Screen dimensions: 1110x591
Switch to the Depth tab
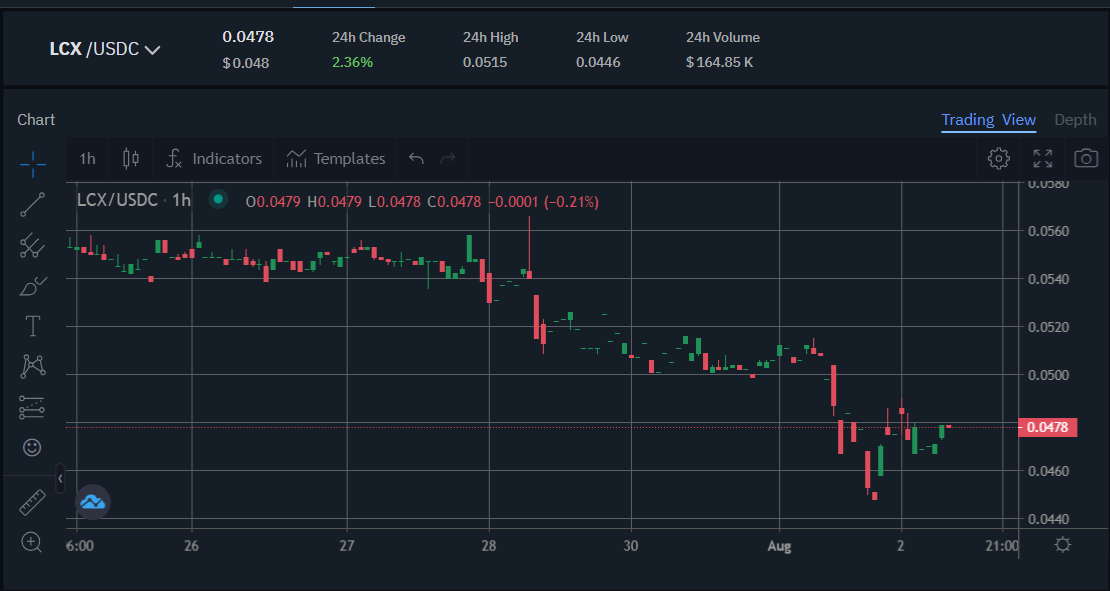tap(1075, 120)
